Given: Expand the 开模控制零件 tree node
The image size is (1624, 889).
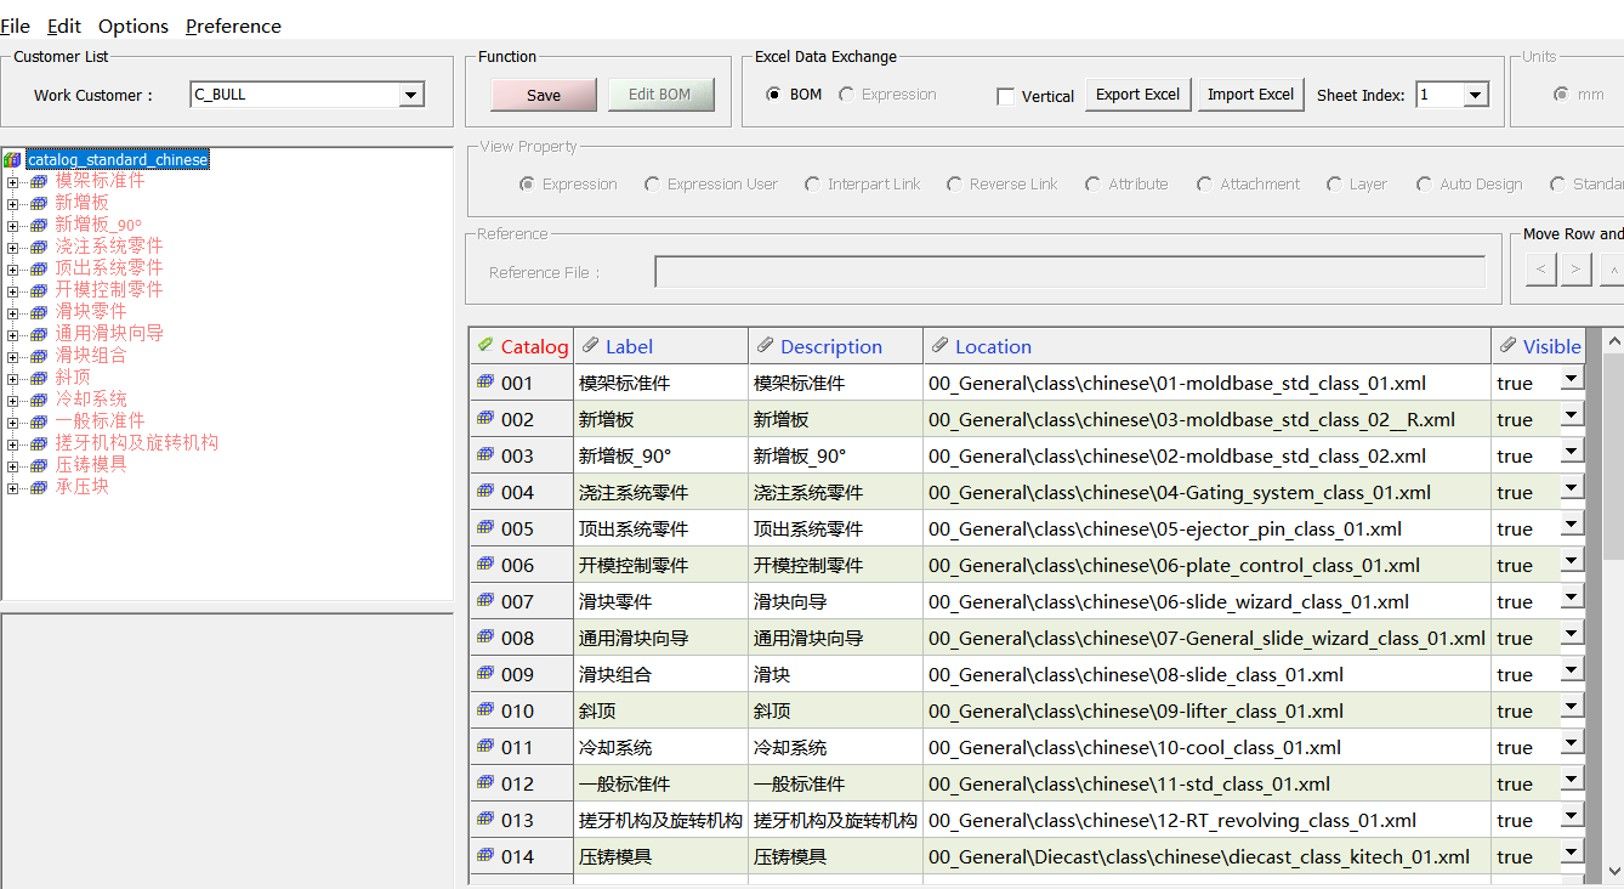Looking at the screenshot, I should coord(12,291).
